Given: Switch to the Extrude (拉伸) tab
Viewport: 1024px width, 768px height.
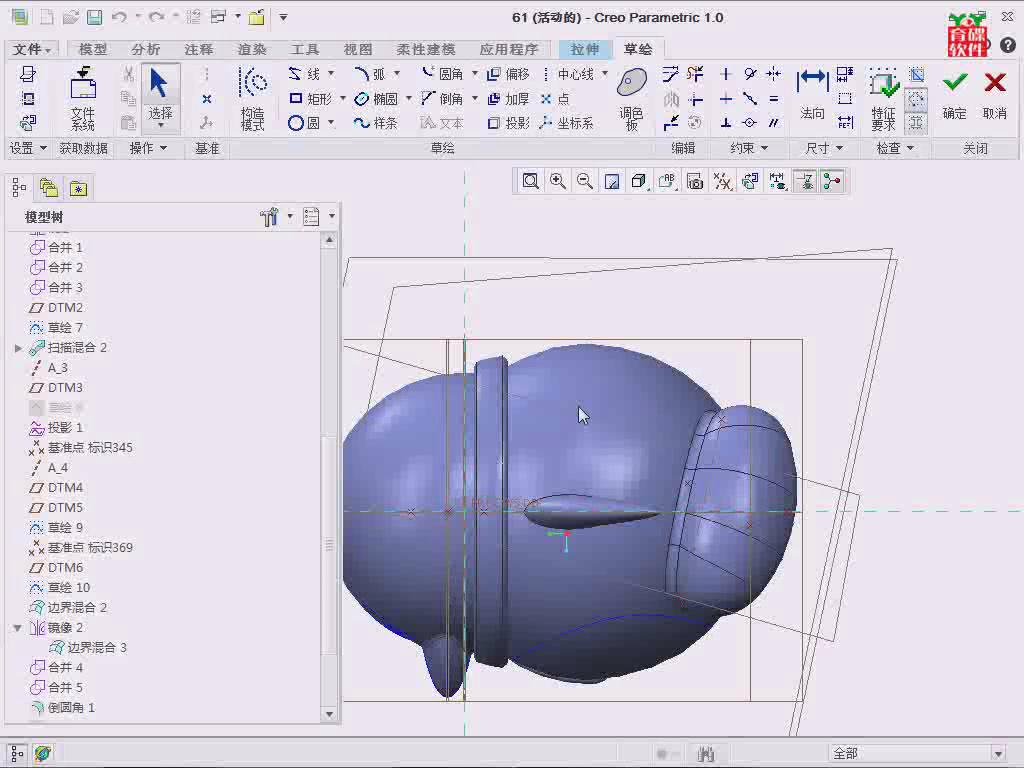Looking at the screenshot, I should (585, 49).
